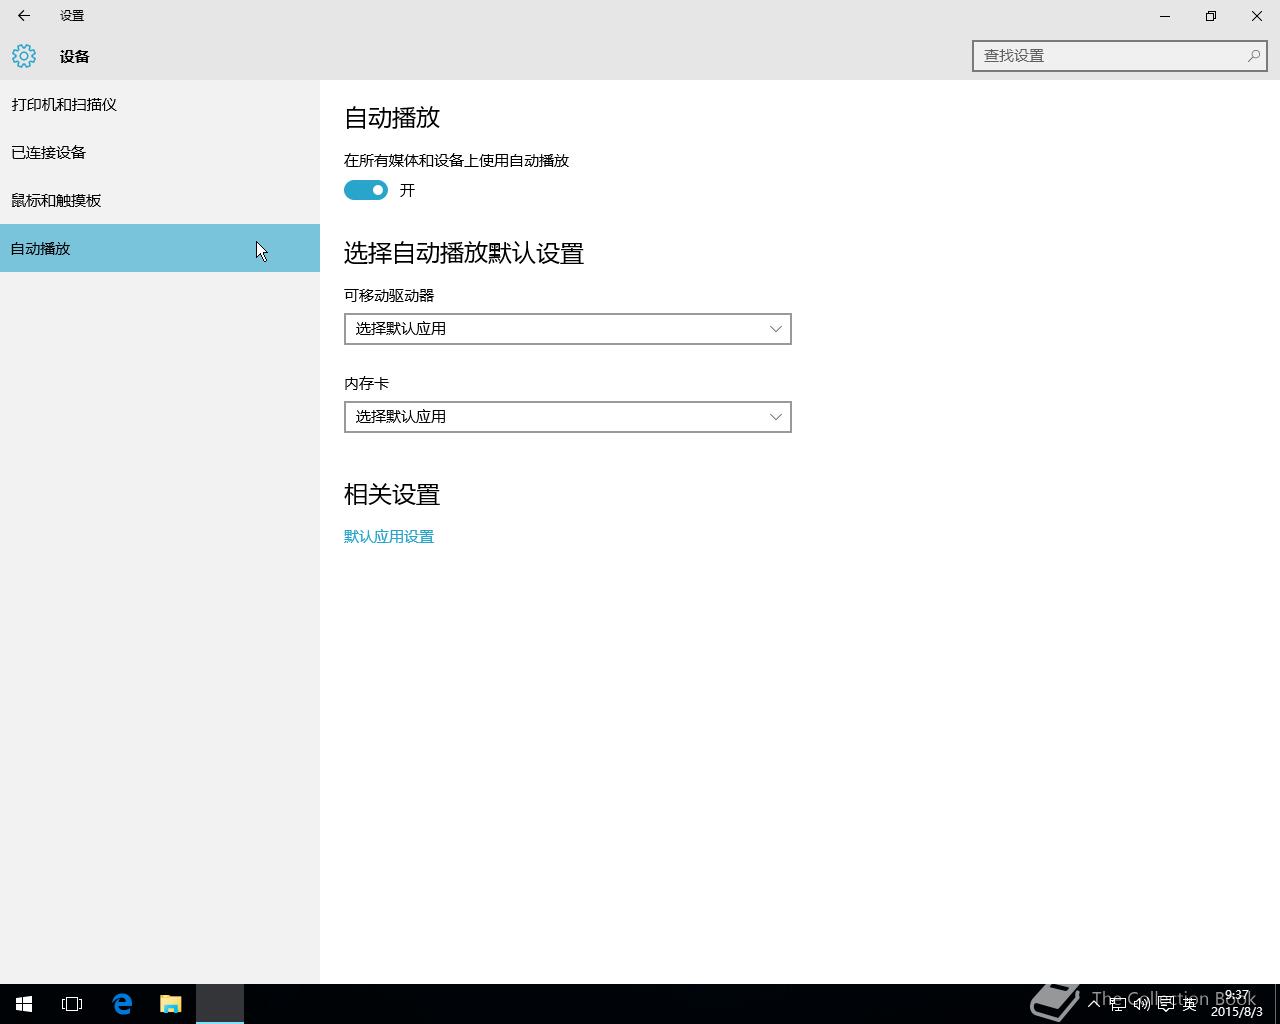This screenshot has width=1280, height=1024.
Task: Open Task View from the taskbar
Action: (72, 1004)
